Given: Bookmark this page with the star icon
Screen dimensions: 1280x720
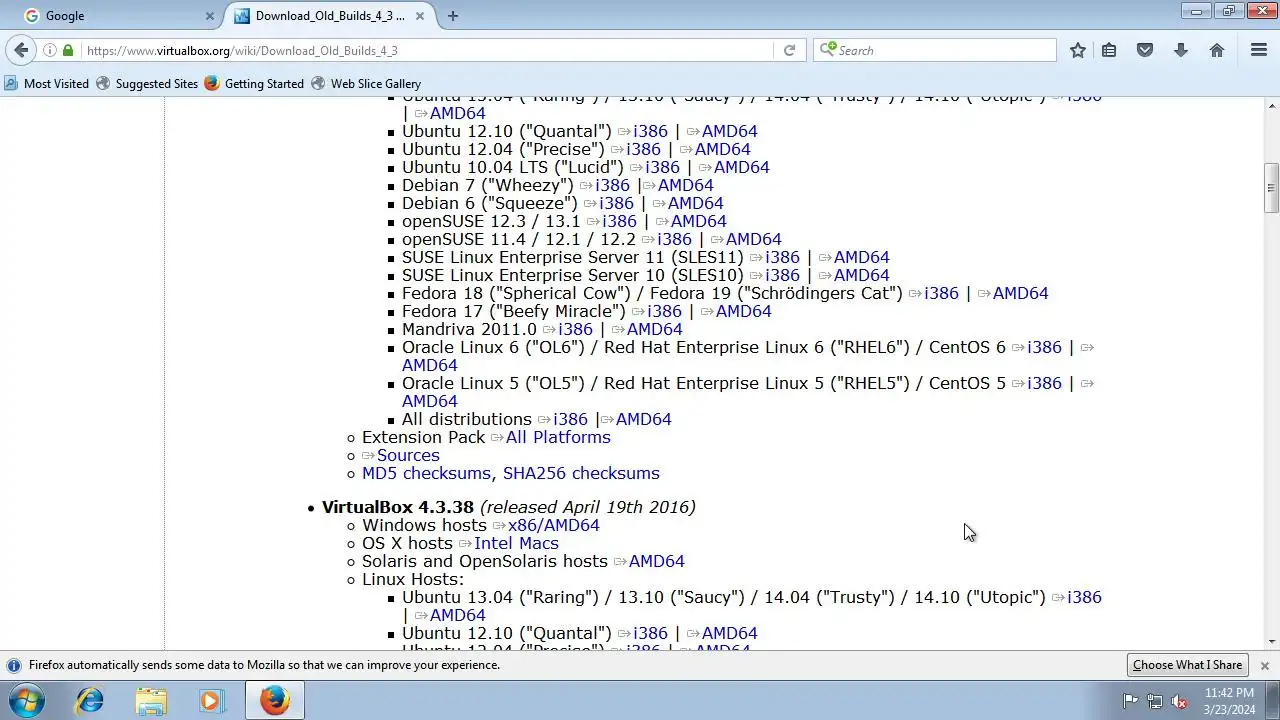Looking at the screenshot, I should [x=1077, y=50].
